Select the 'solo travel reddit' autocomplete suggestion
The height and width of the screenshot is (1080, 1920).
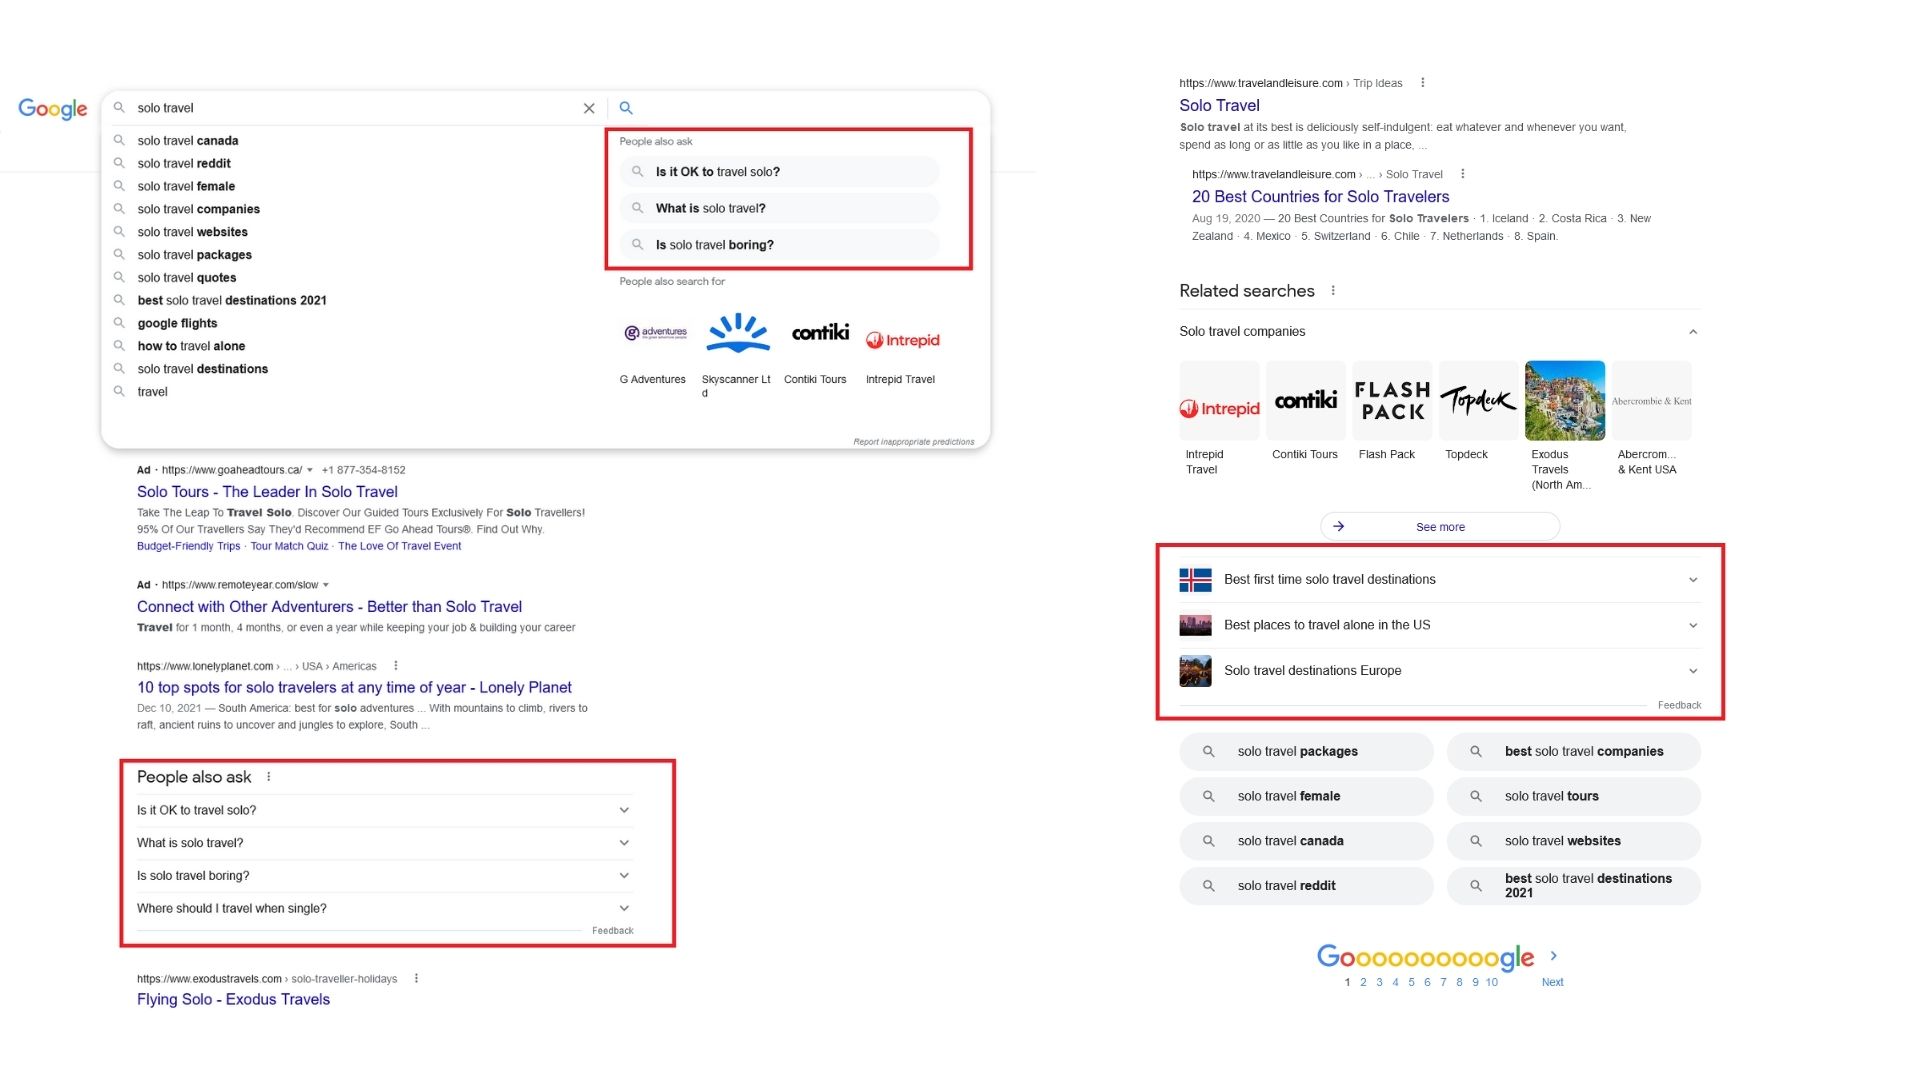click(184, 164)
